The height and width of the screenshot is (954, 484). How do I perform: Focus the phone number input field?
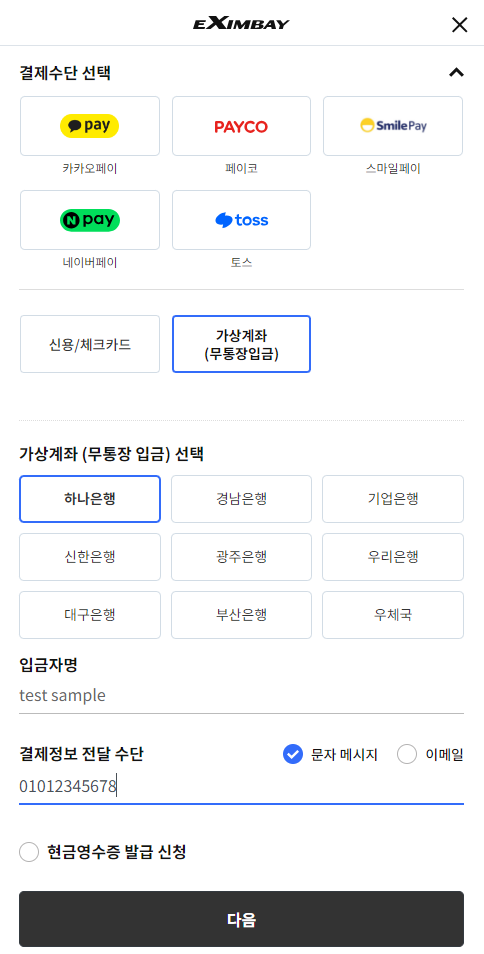pos(241,787)
